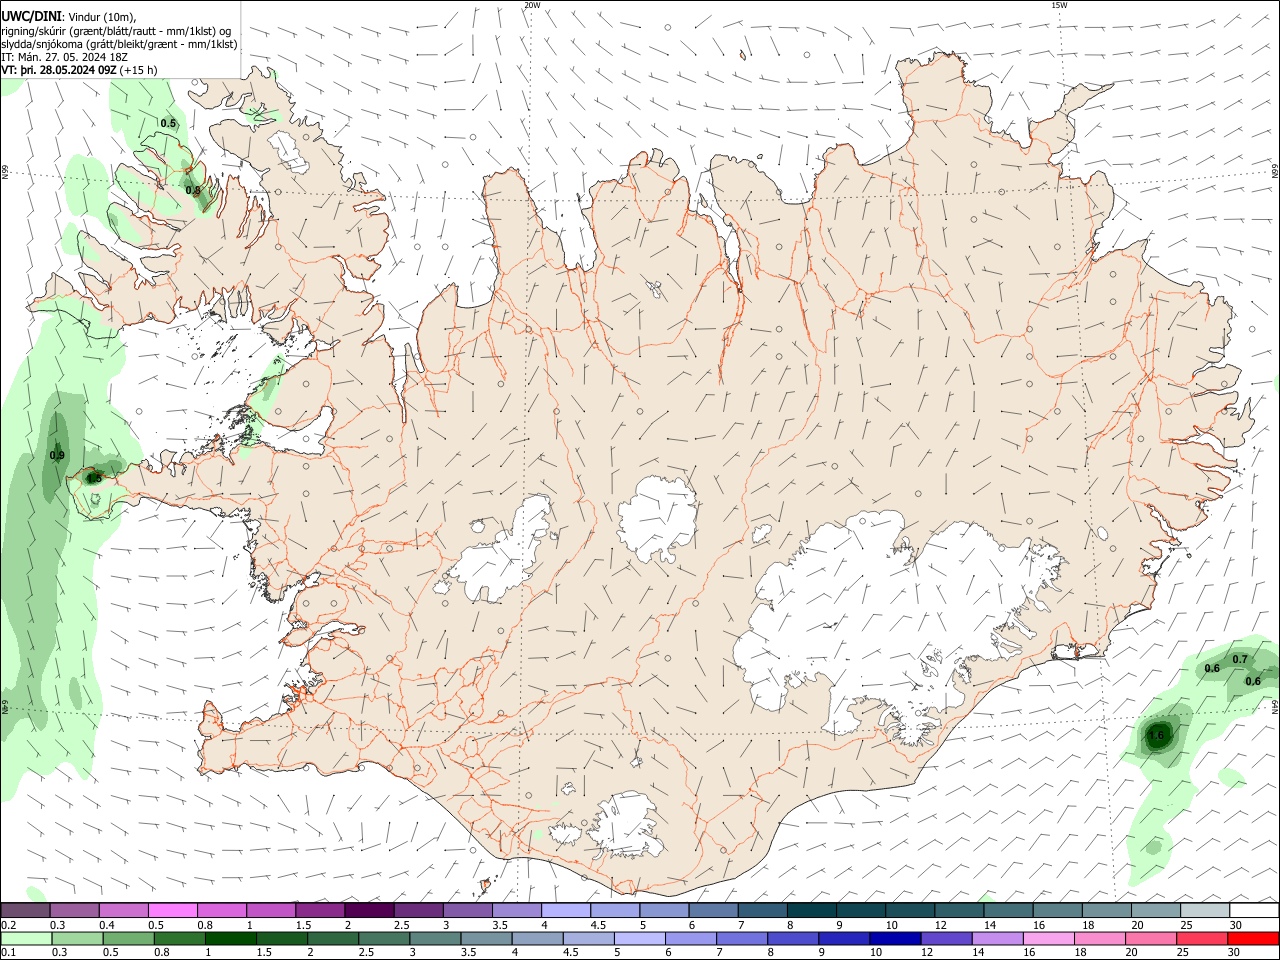
Task: Pick the lower legend swatch labeled 20
Action: (1151, 939)
